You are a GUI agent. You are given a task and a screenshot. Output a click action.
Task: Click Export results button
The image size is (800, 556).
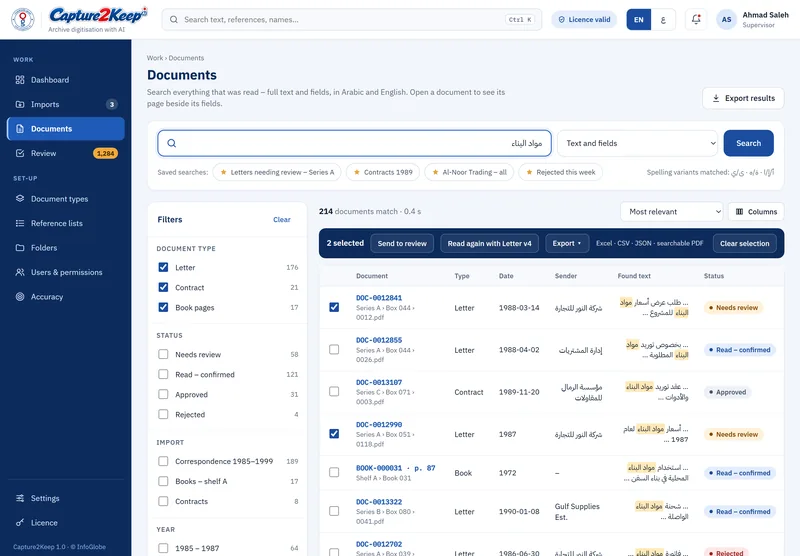pos(743,98)
